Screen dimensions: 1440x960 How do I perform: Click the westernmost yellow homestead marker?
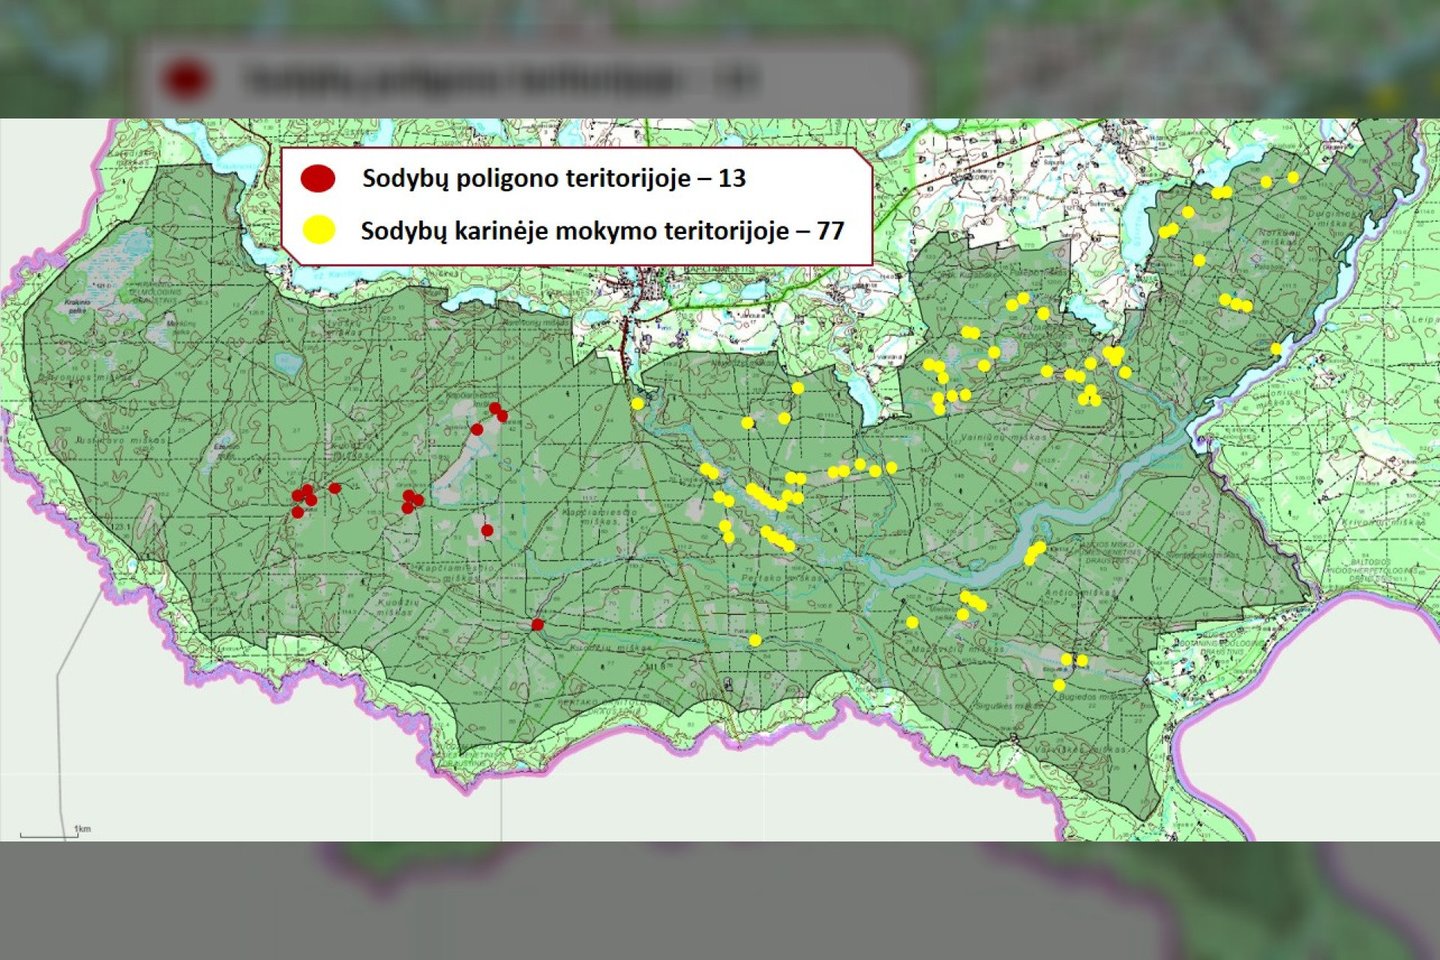[x=637, y=404]
